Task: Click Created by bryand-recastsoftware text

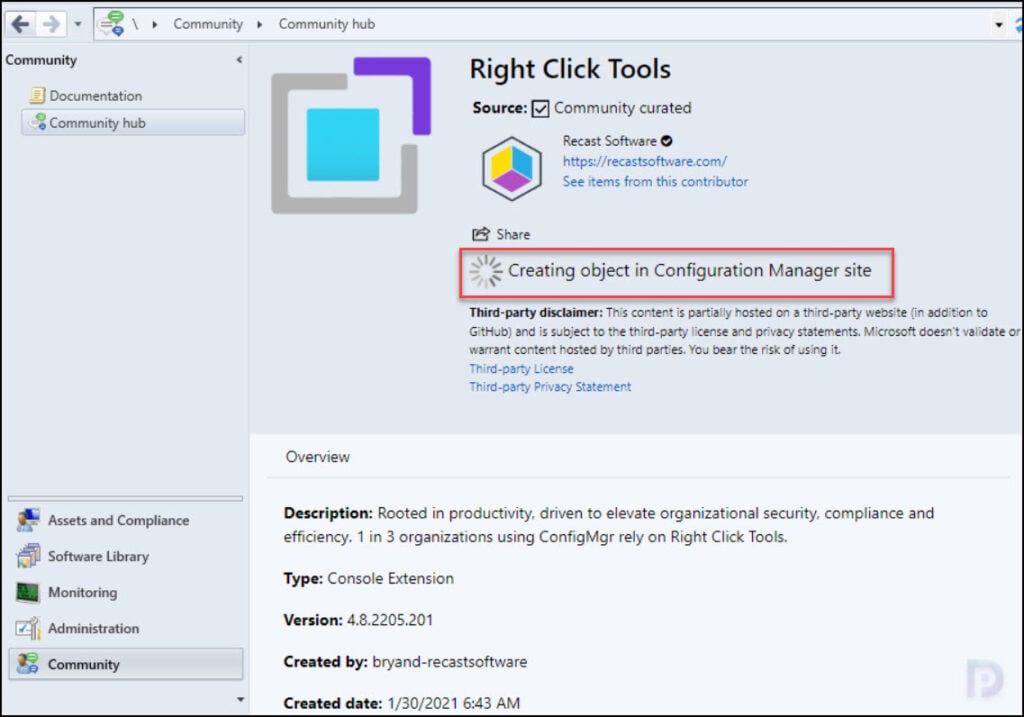Action: 406,662
